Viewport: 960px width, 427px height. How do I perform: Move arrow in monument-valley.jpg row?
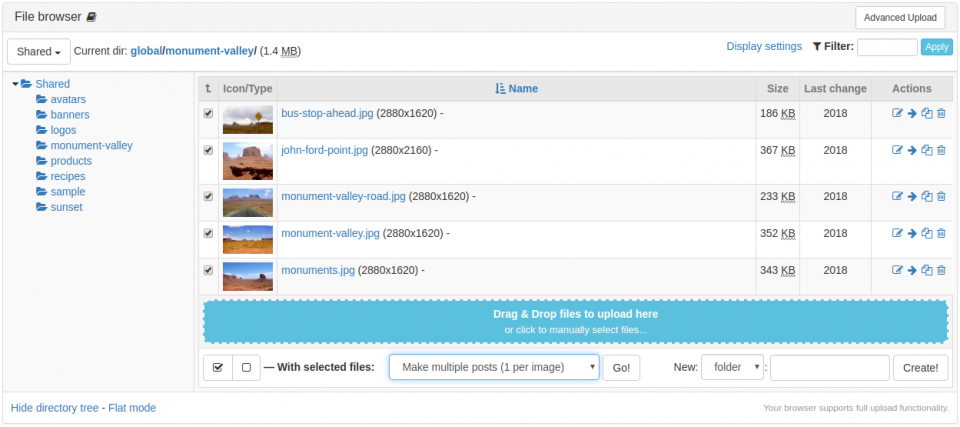(912, 233)
